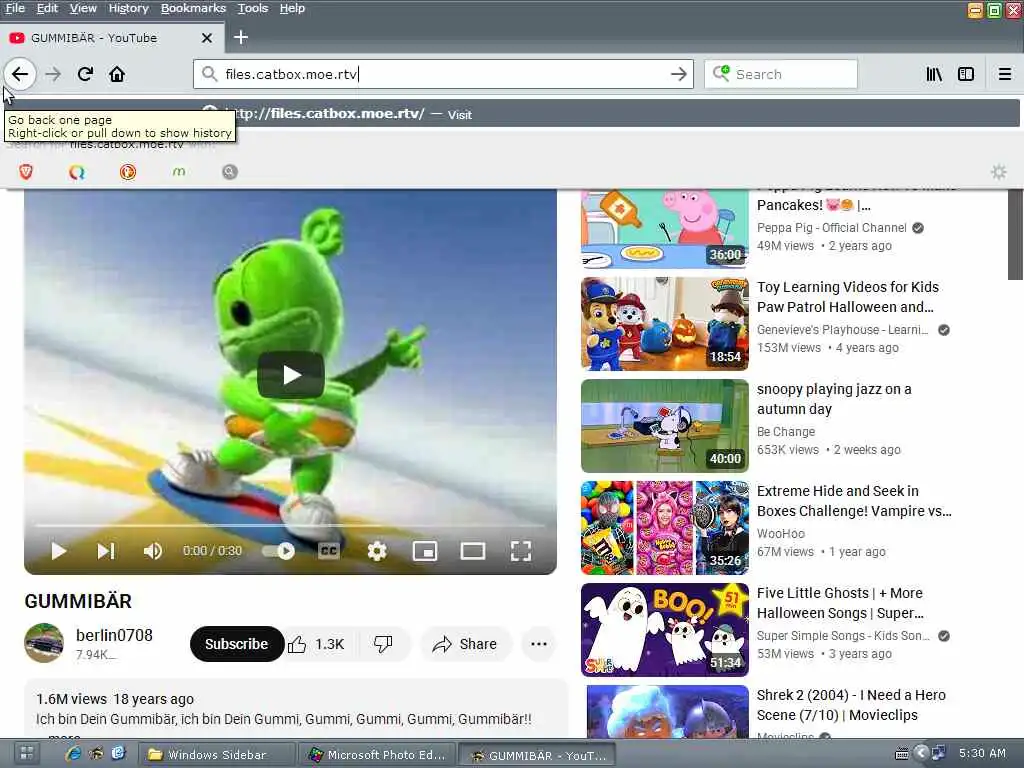This screenshot has height=768, width=1024.
Task: Open the File menu
Action: (15, 8)
